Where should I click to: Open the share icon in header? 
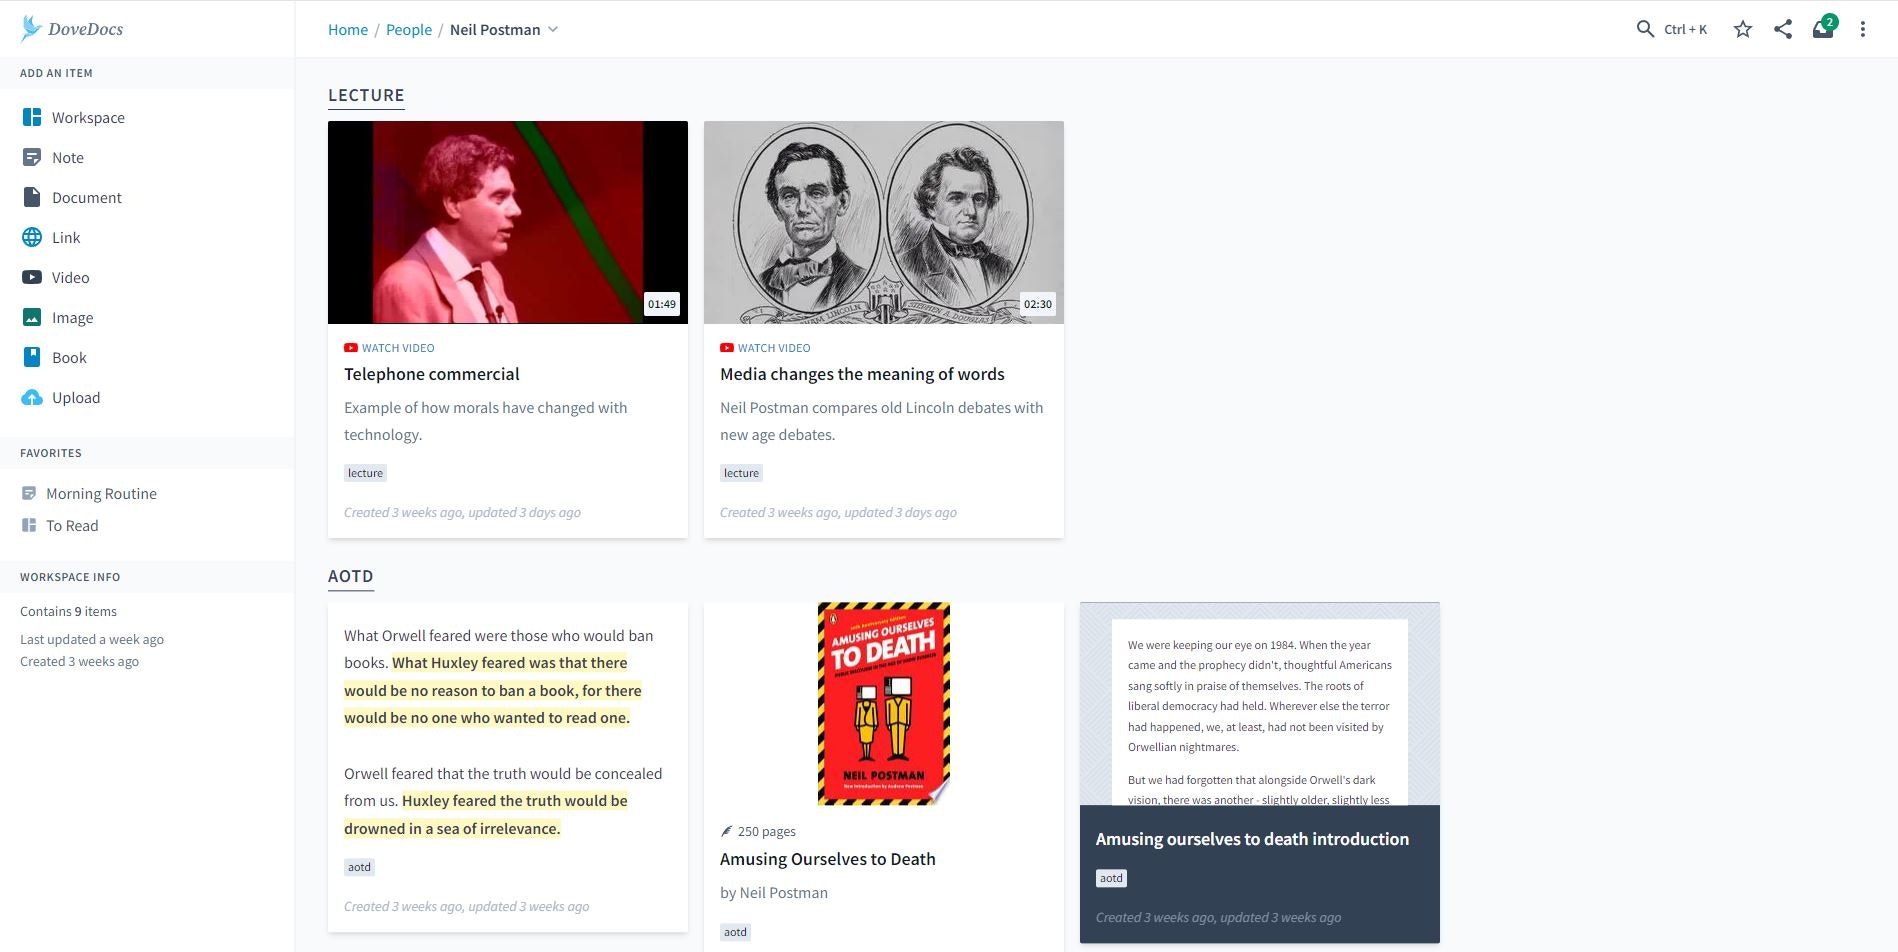tap(1783, 29)
